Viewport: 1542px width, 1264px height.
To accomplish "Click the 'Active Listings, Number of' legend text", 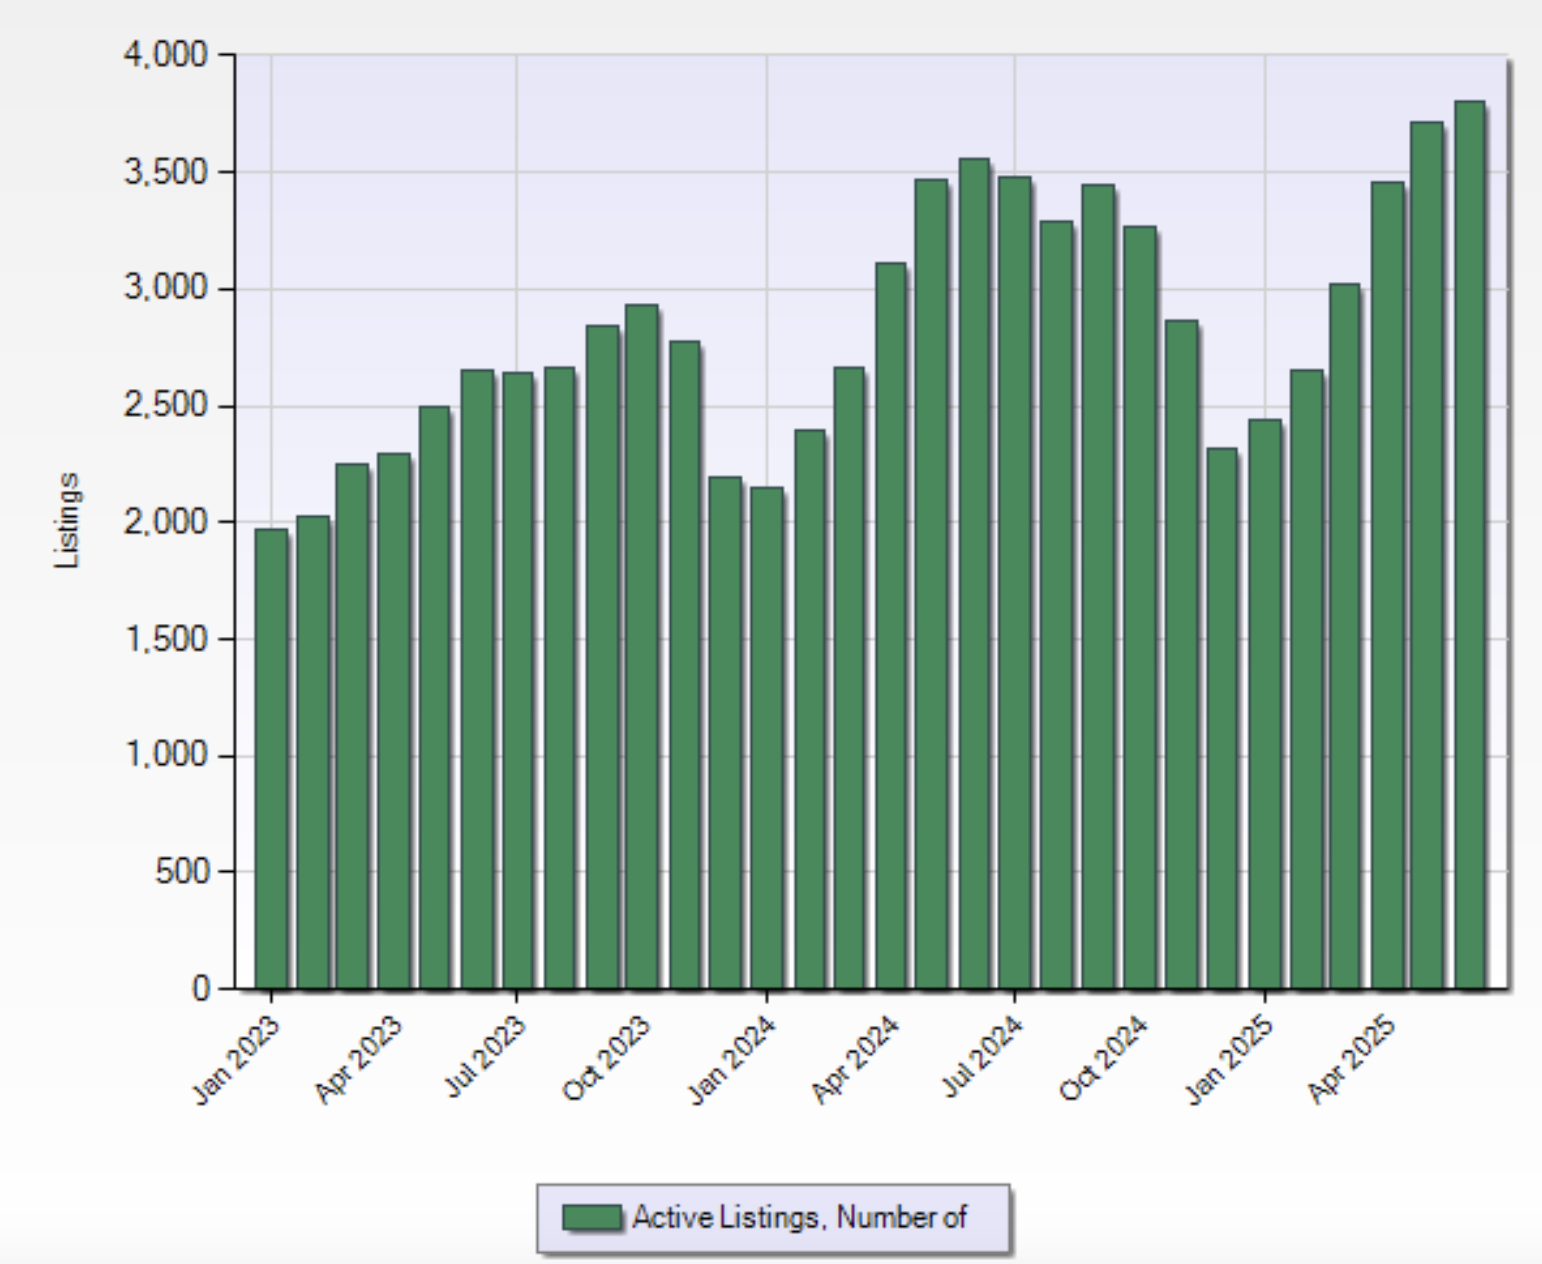I will click(x=799, y=1217).
